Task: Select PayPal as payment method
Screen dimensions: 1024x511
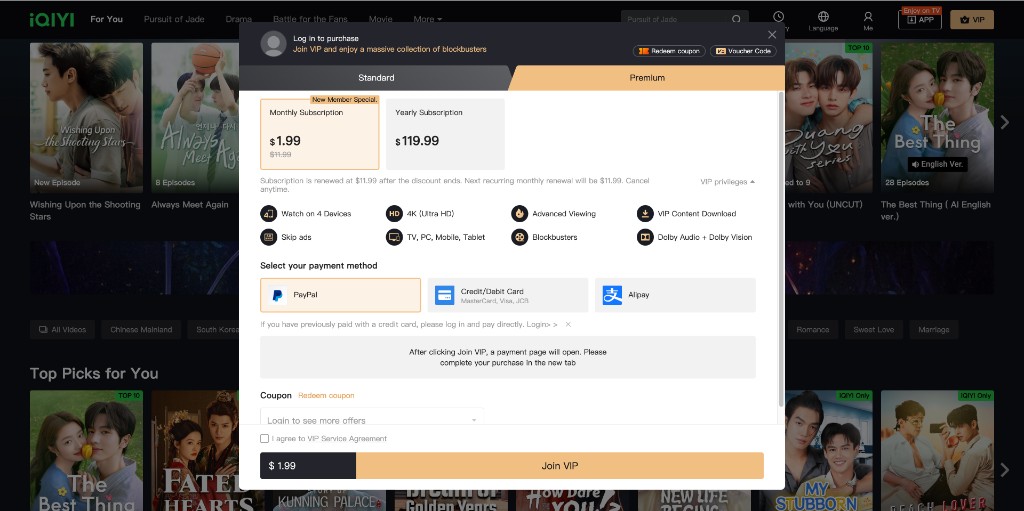Action: (340, 295)
